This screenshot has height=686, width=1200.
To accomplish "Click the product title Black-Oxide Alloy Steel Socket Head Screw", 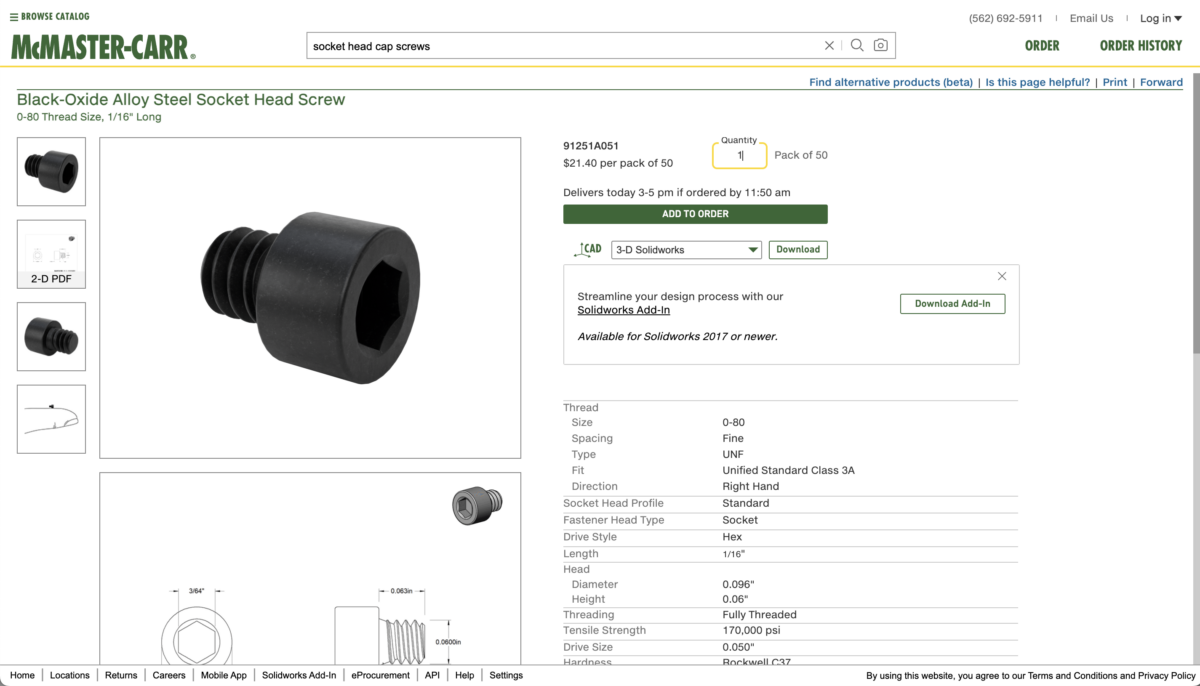I will point(181,100).
